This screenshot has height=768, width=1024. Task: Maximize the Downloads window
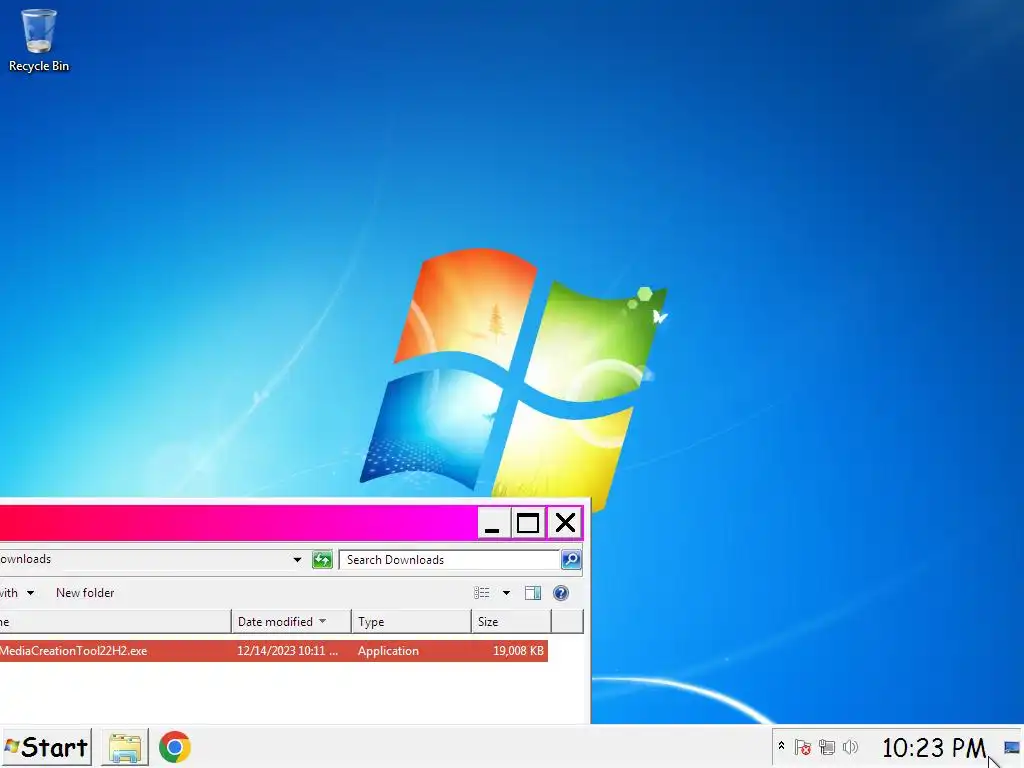point(528,523)
